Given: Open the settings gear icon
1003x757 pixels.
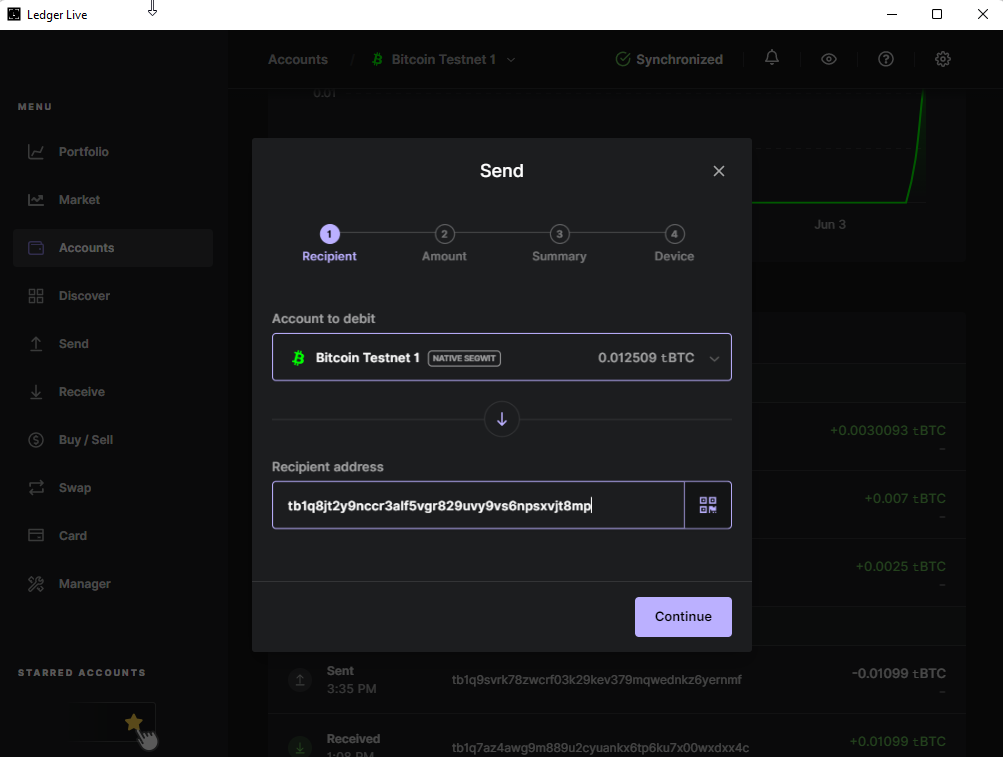Looking at the screenshot, I should (x=943, y=59).
